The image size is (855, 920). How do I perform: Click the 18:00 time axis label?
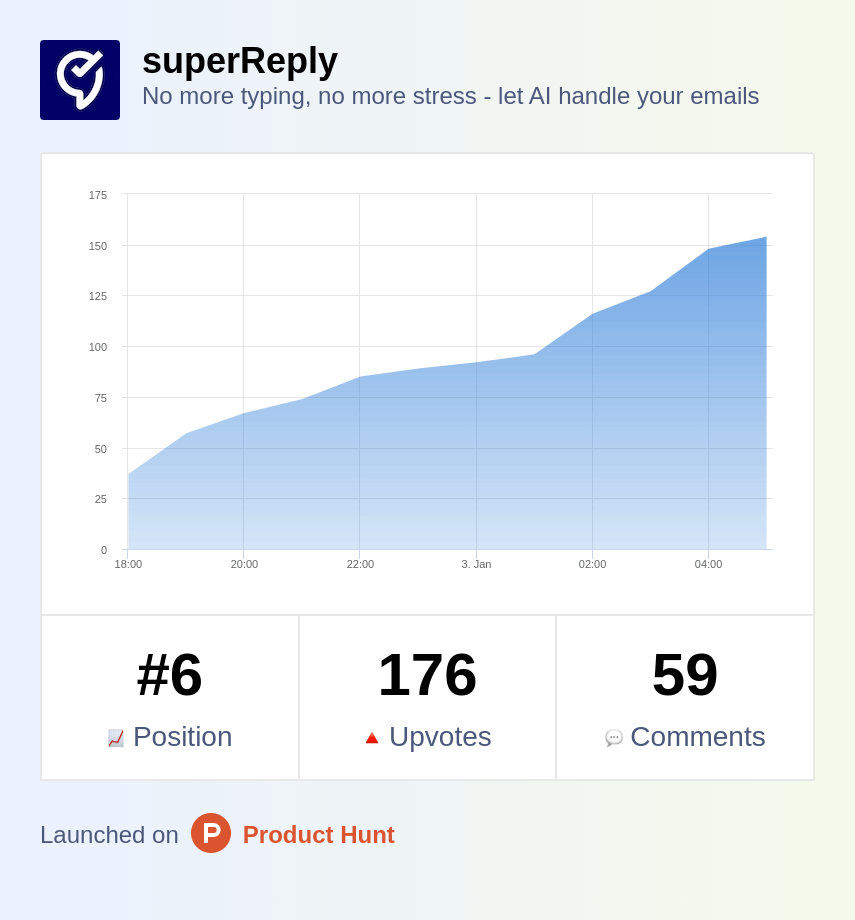click(x=128, y=564)
